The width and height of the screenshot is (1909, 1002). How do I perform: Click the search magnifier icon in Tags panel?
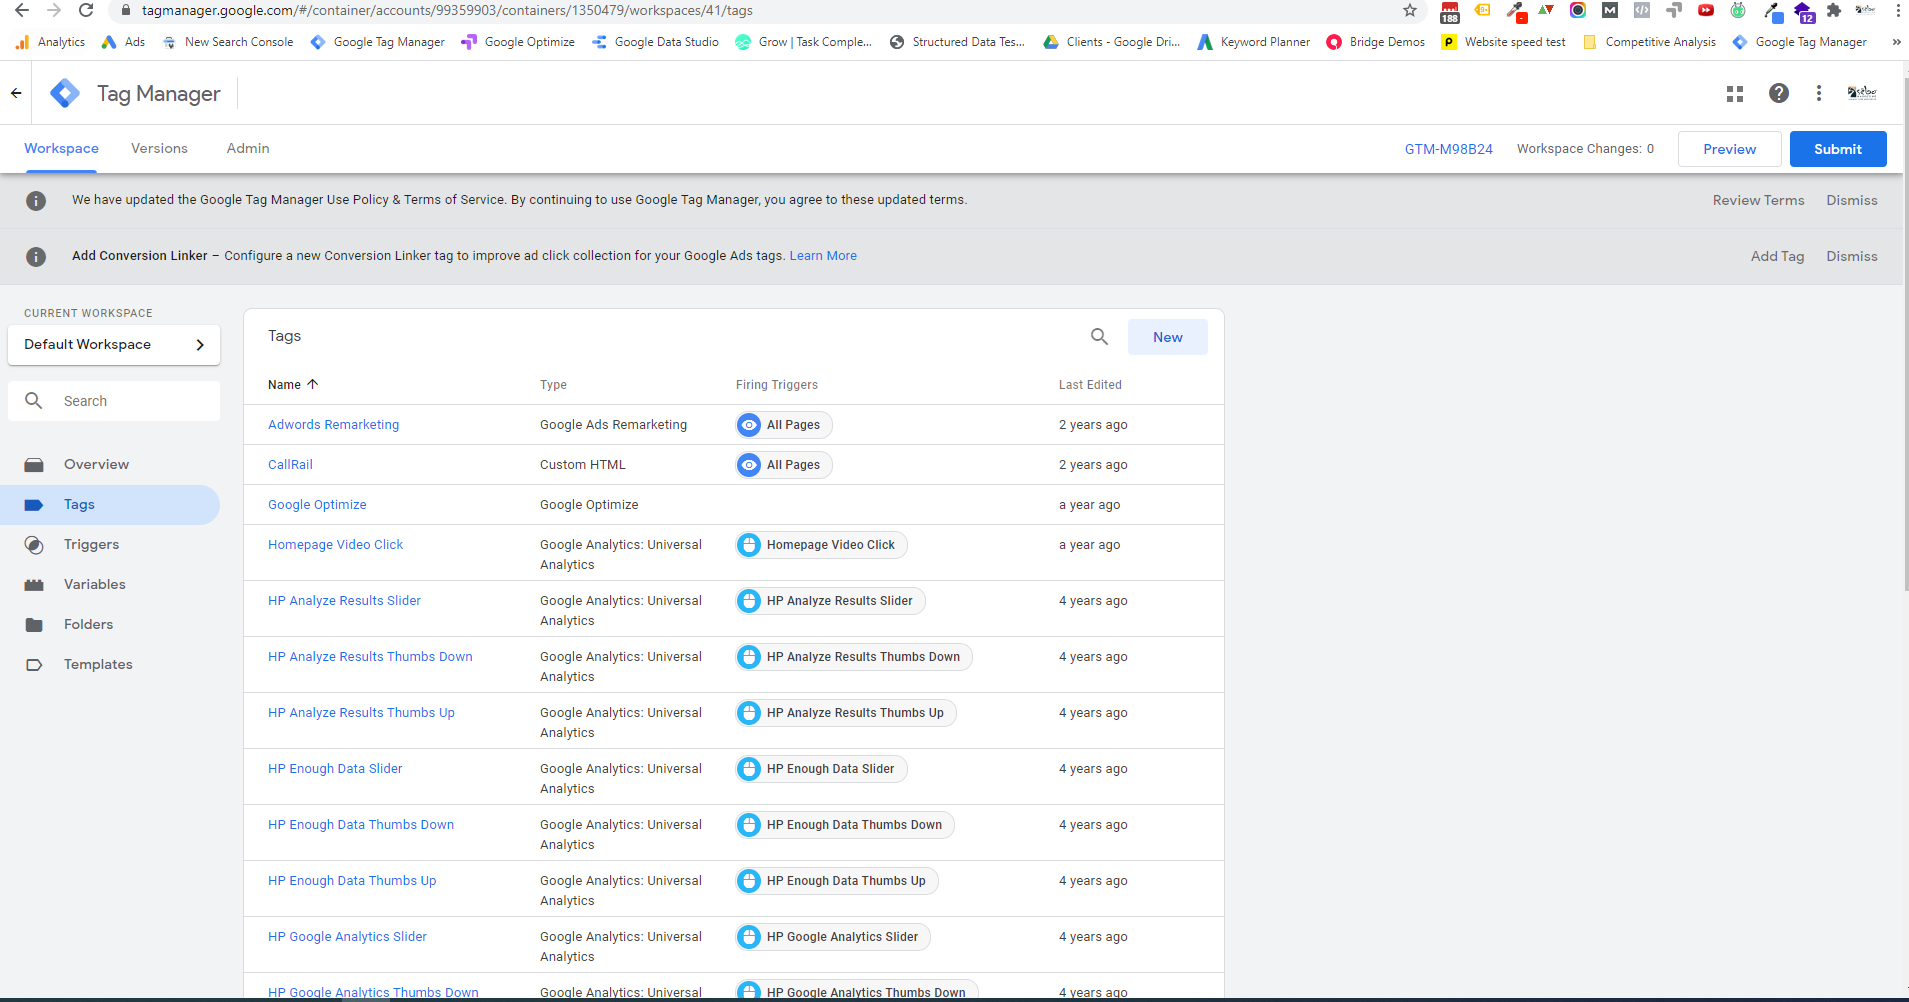tap(1099, 337)
